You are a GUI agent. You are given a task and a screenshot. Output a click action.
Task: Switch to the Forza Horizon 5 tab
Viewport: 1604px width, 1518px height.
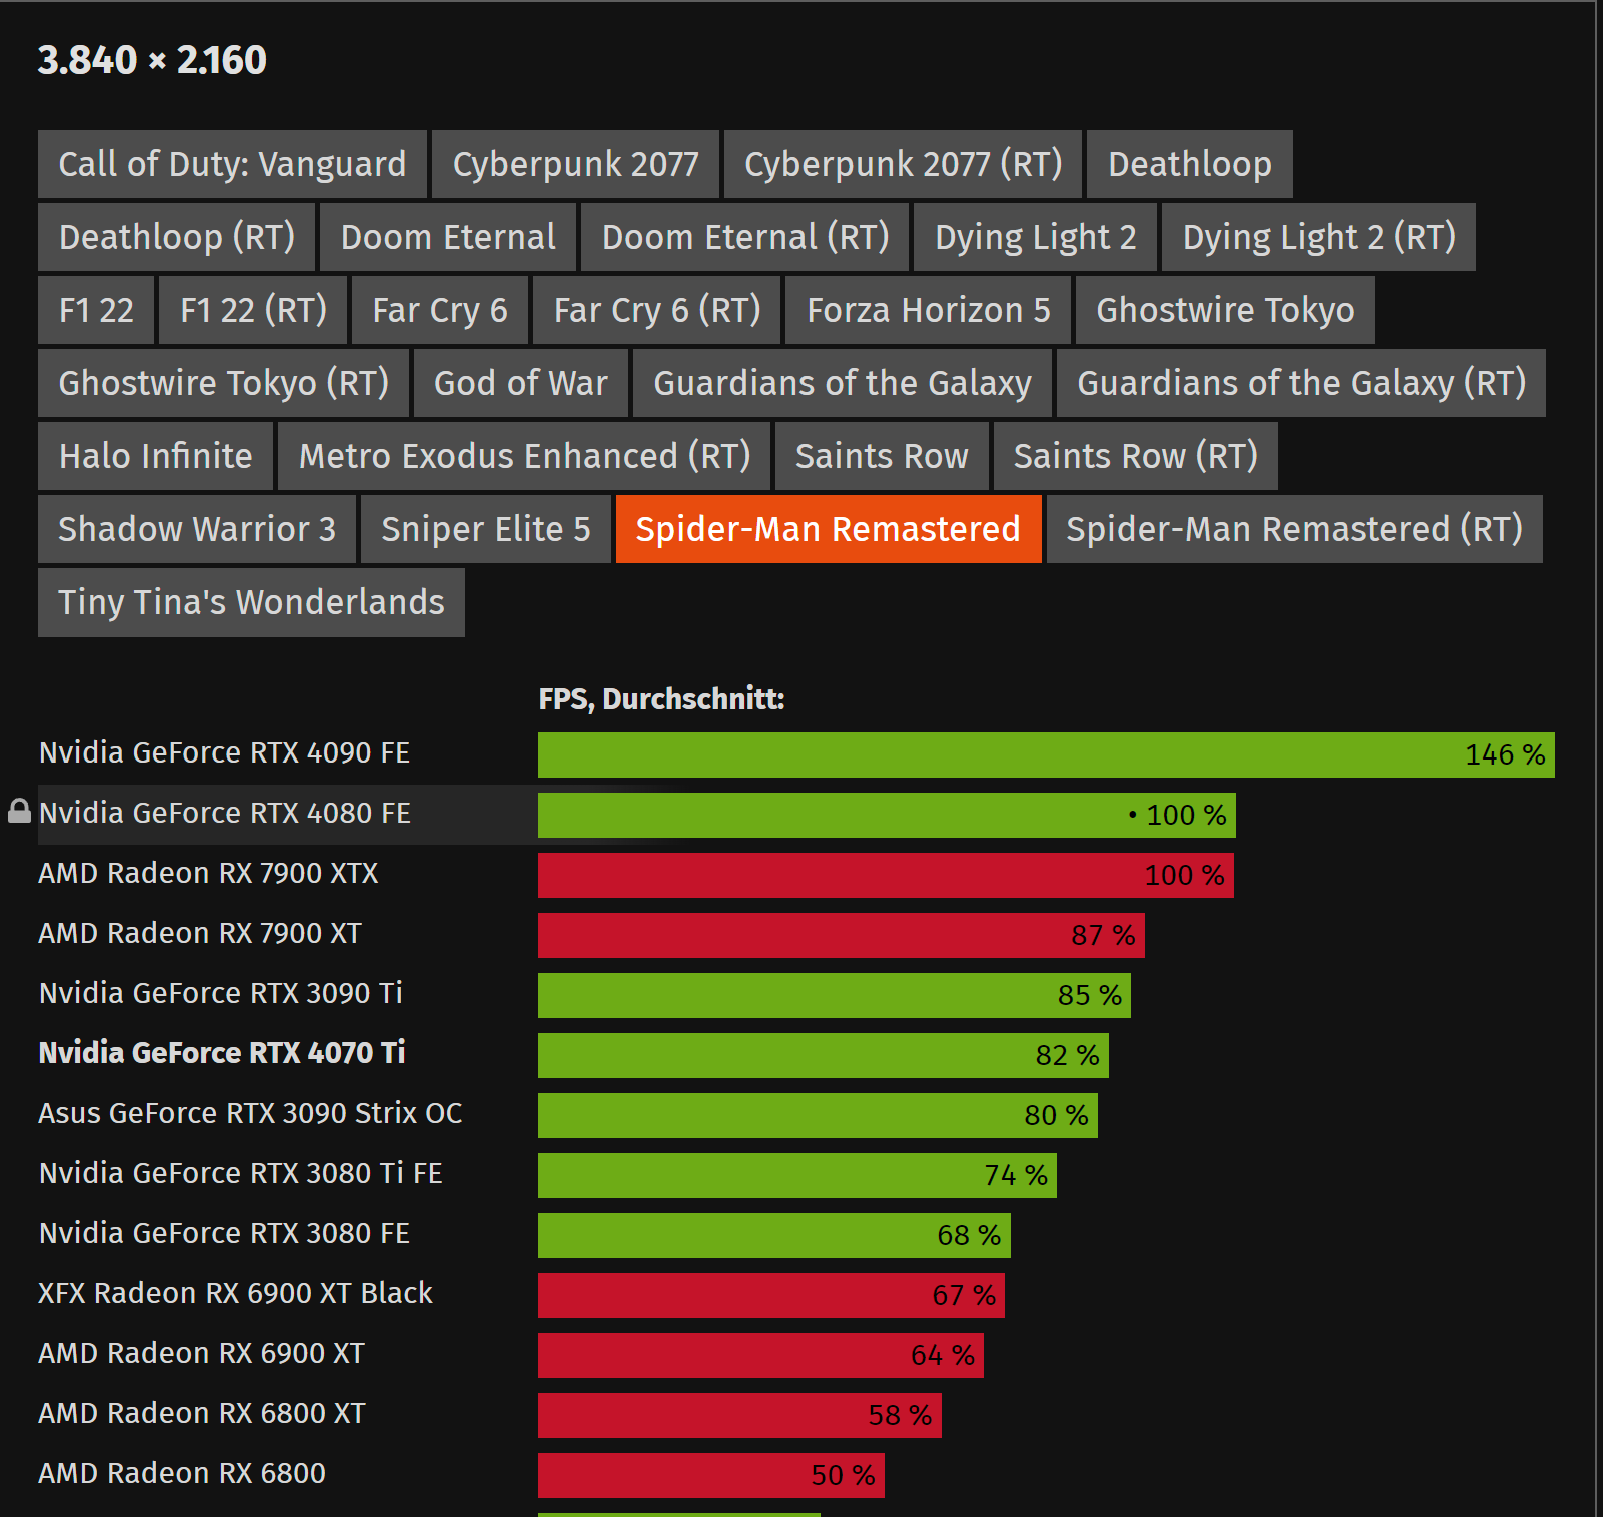click(x=929, y=310)
